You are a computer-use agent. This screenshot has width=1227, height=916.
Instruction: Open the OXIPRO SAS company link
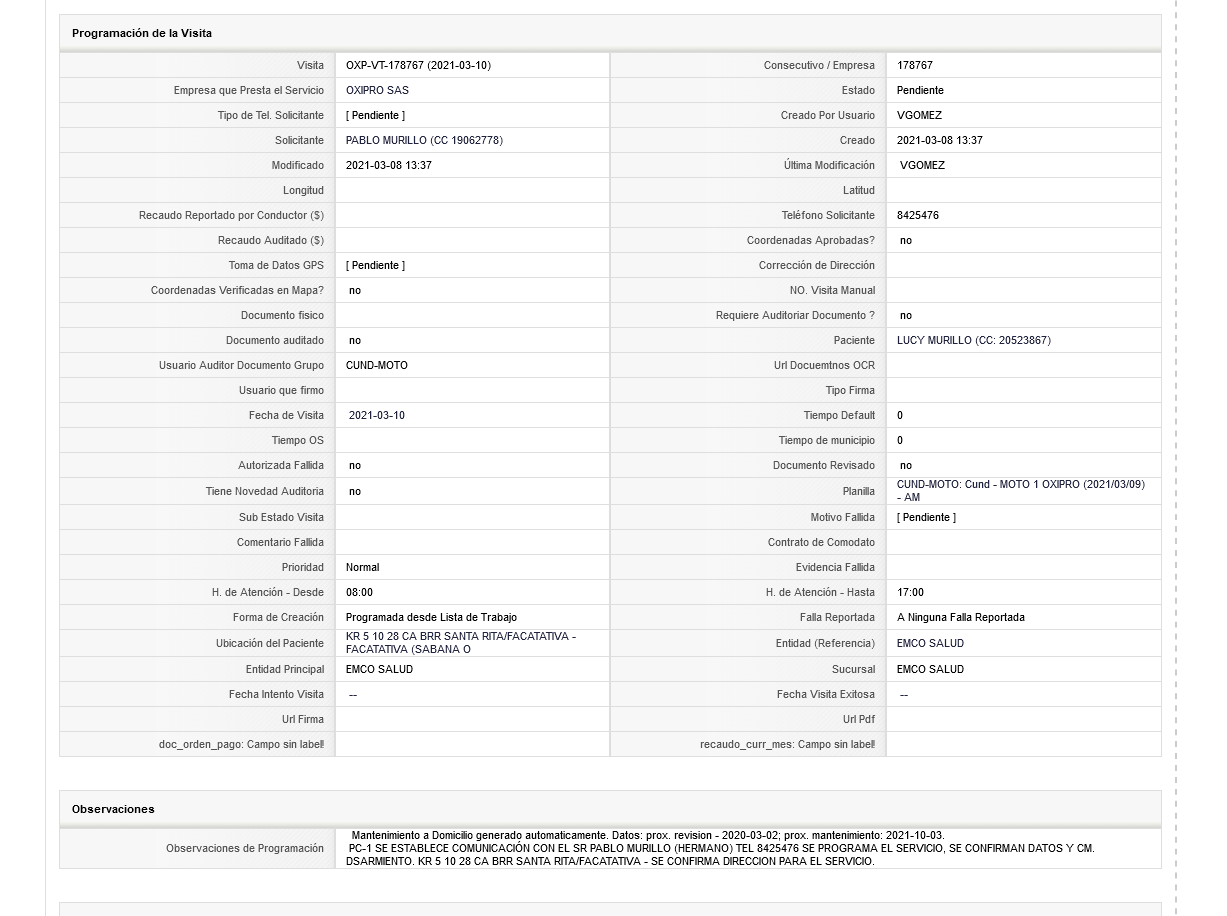(x=377, y=90)
